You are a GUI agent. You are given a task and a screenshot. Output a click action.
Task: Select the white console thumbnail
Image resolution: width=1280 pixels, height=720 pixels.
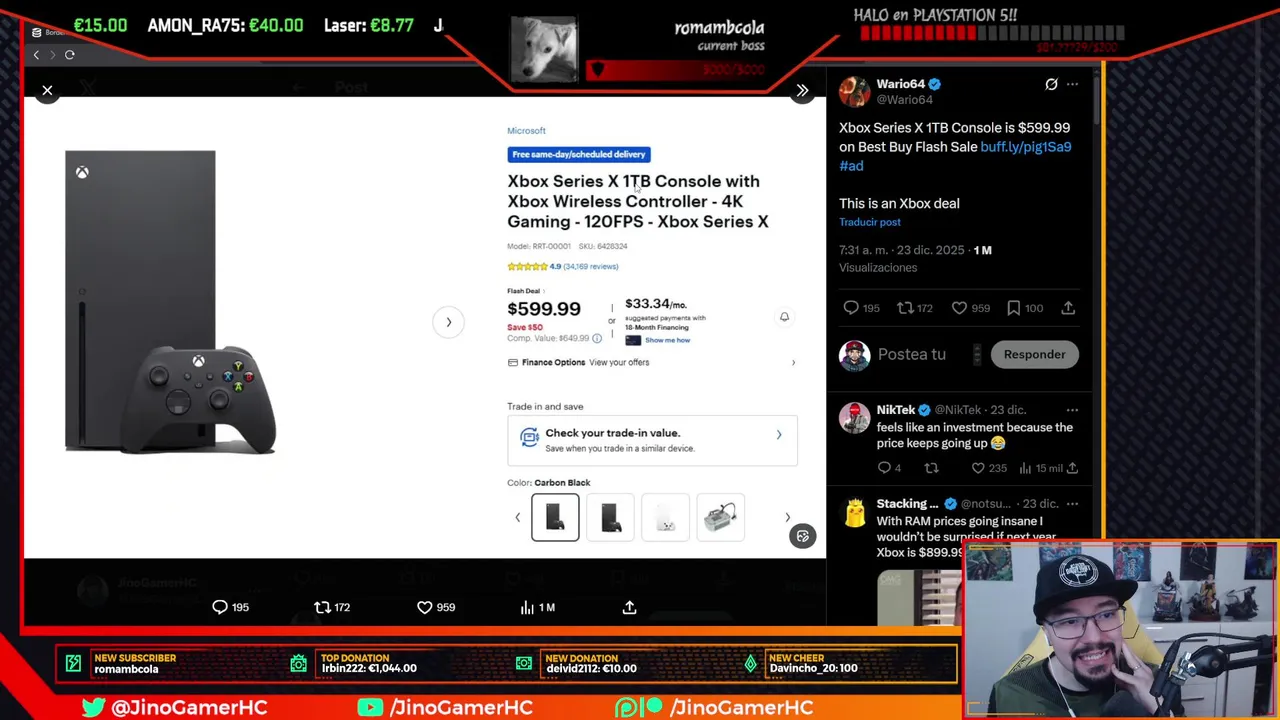[x=665, y=517]
